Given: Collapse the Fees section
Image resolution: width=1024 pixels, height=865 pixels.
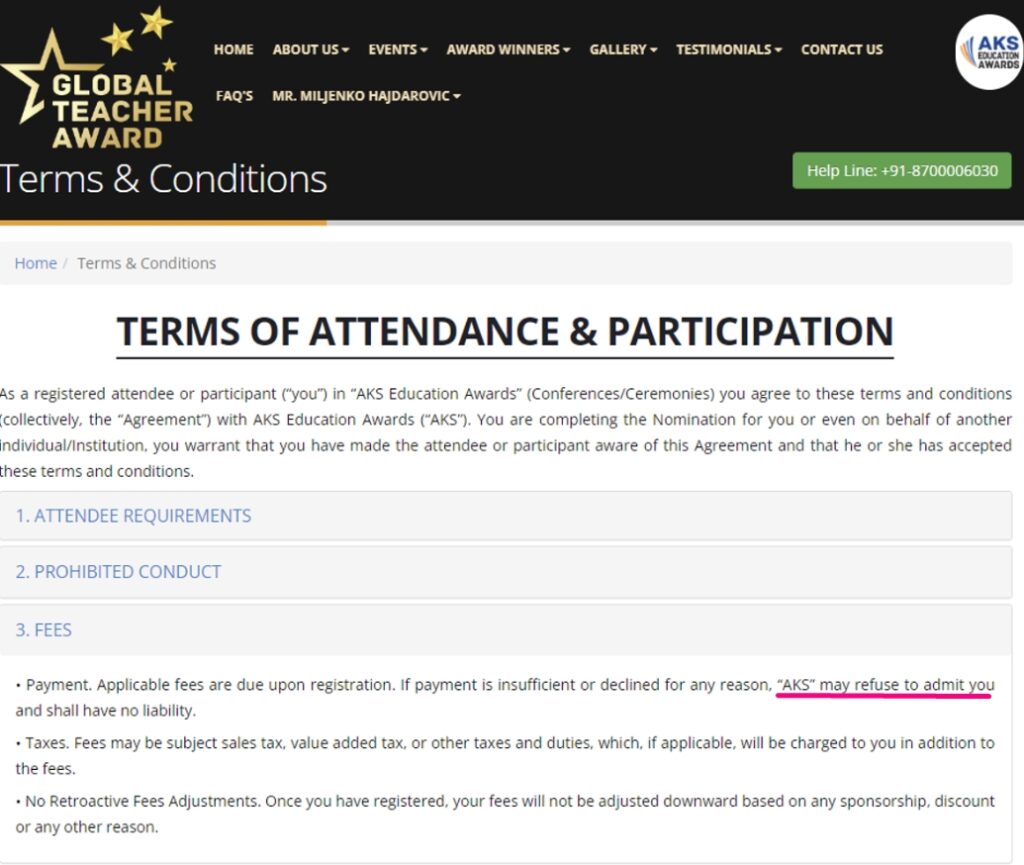Looking at the screenshot, I should pos(43,630).
